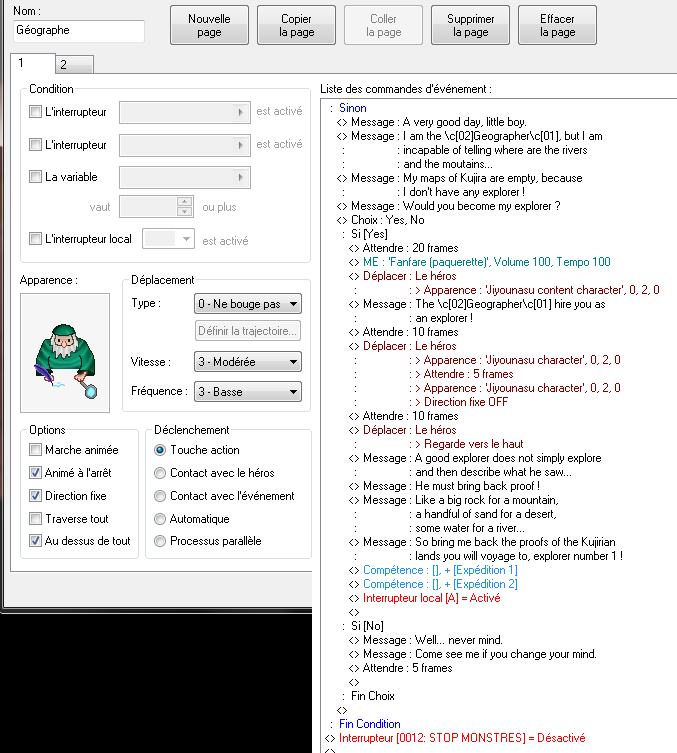Uncheck Au dessus de tout option
Viewport: 677px width, 753px height.
point(36,541)
